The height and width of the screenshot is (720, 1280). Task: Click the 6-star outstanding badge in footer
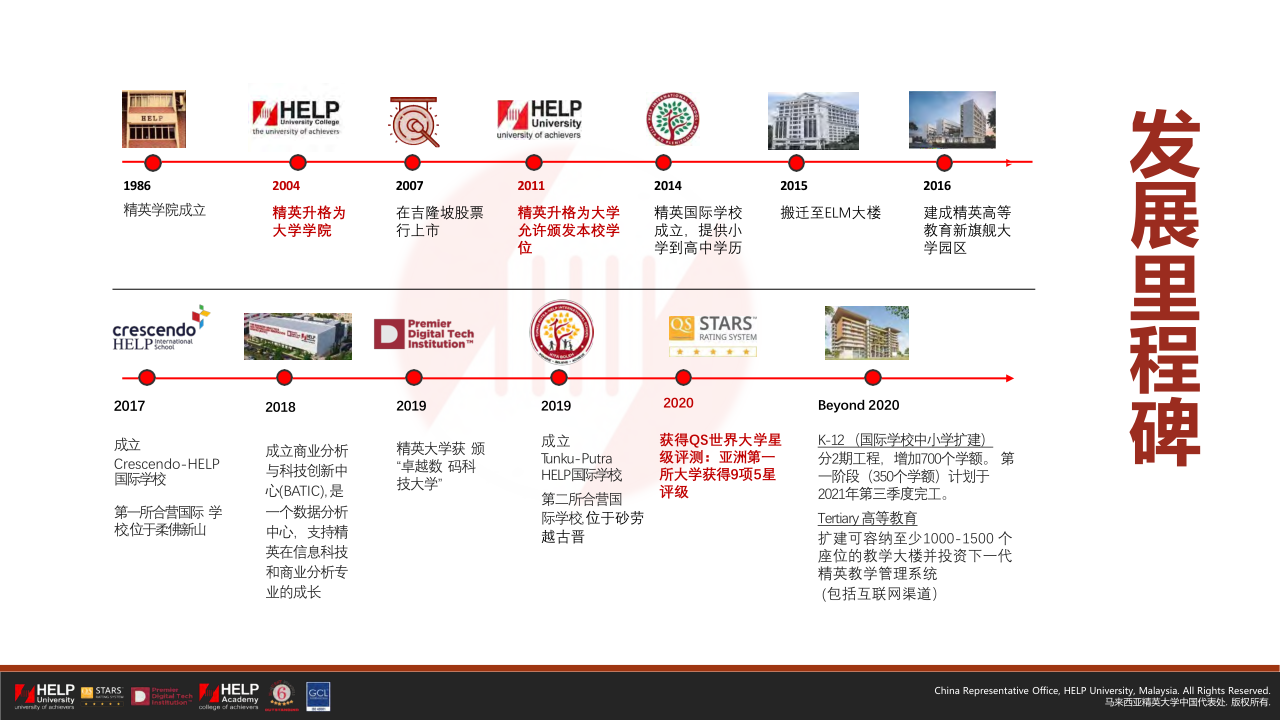click(281, 696)
